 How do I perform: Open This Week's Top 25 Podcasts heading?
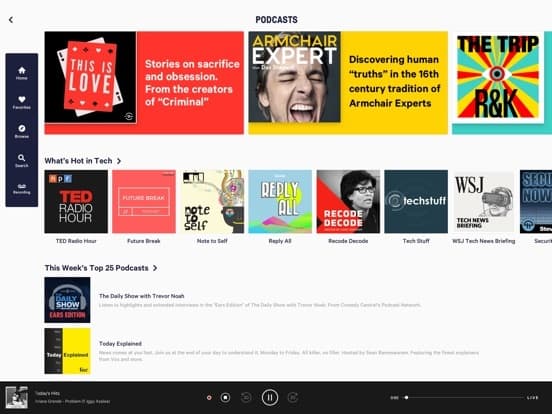96,268
